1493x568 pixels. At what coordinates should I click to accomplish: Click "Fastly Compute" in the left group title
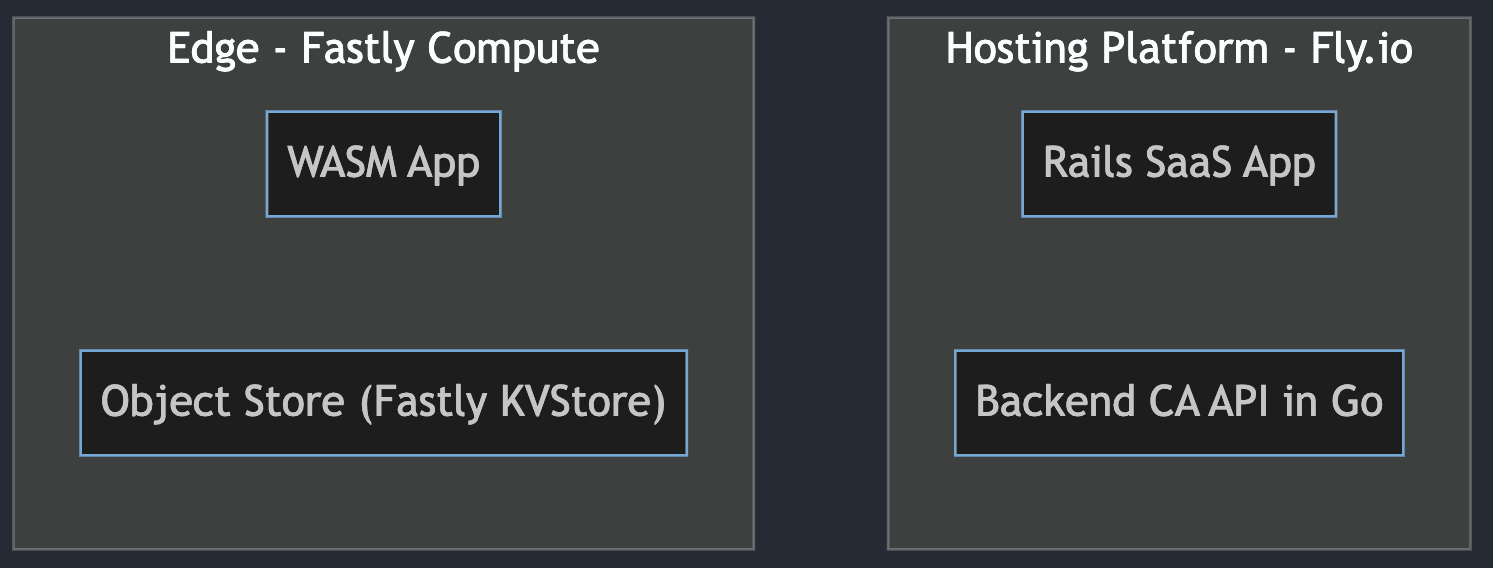click(450, 48)
